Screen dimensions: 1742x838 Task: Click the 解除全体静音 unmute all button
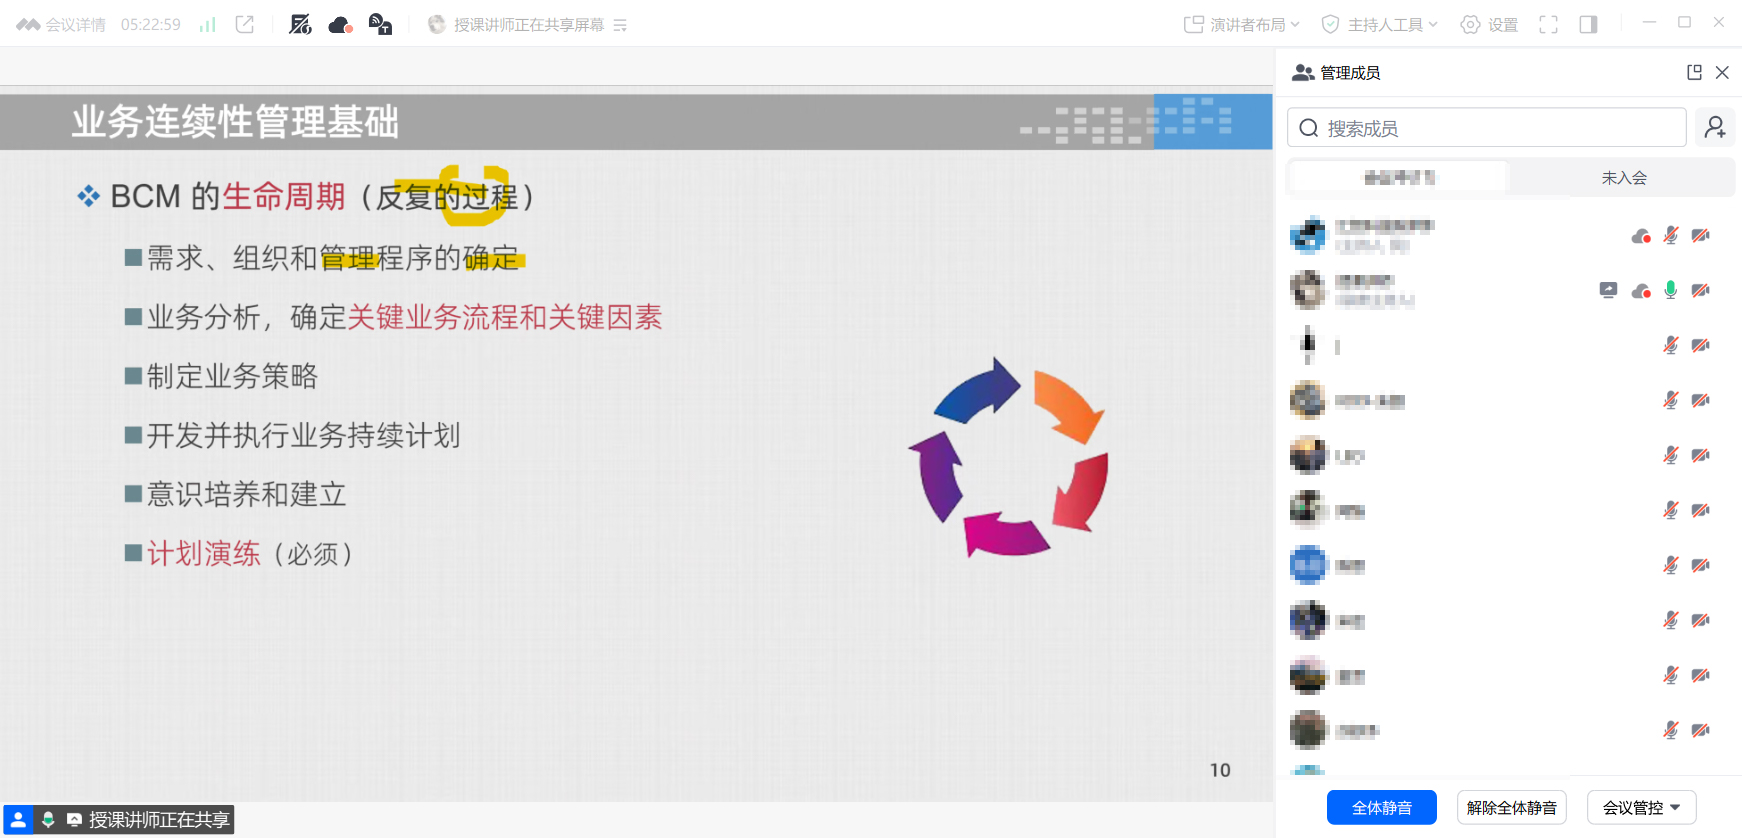click(x=1511, y=807)
